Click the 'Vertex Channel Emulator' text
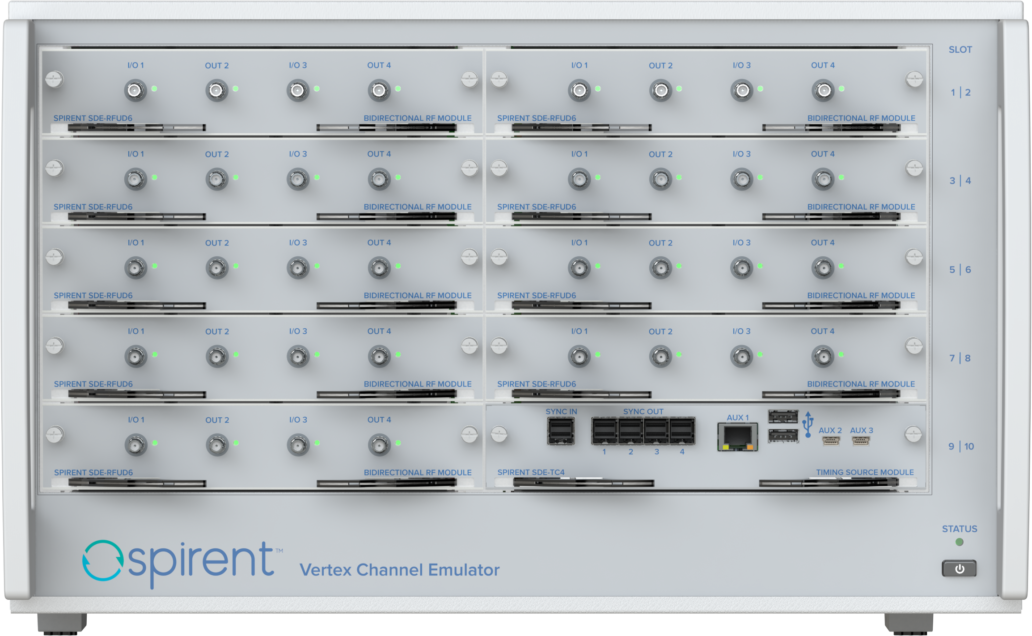The height and width of the screenshot is (636, 1032). click(x=400, y=570)
